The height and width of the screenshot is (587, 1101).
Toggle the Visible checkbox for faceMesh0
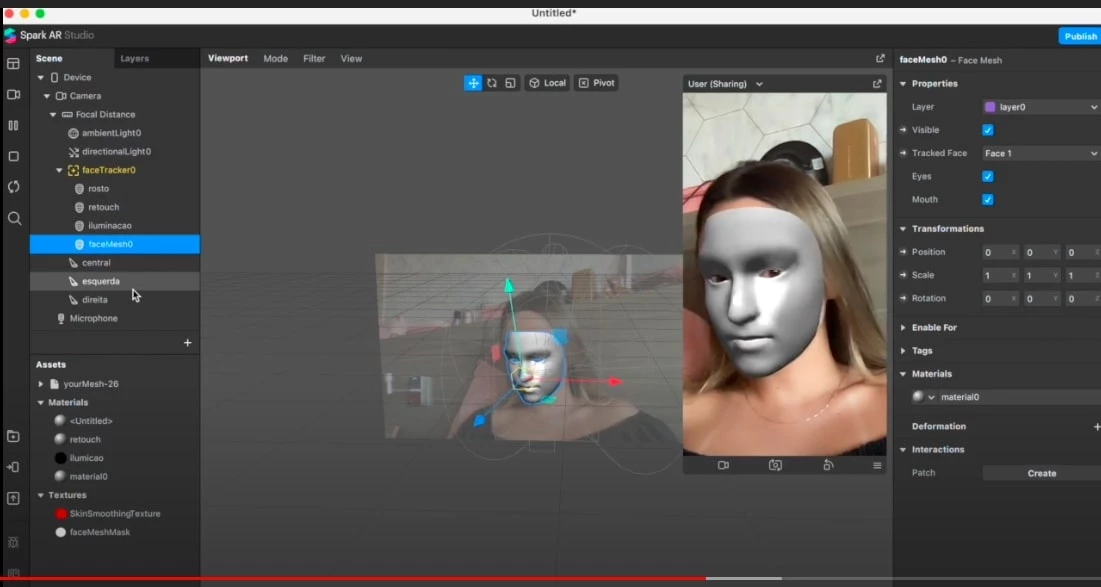coord(988,129)
